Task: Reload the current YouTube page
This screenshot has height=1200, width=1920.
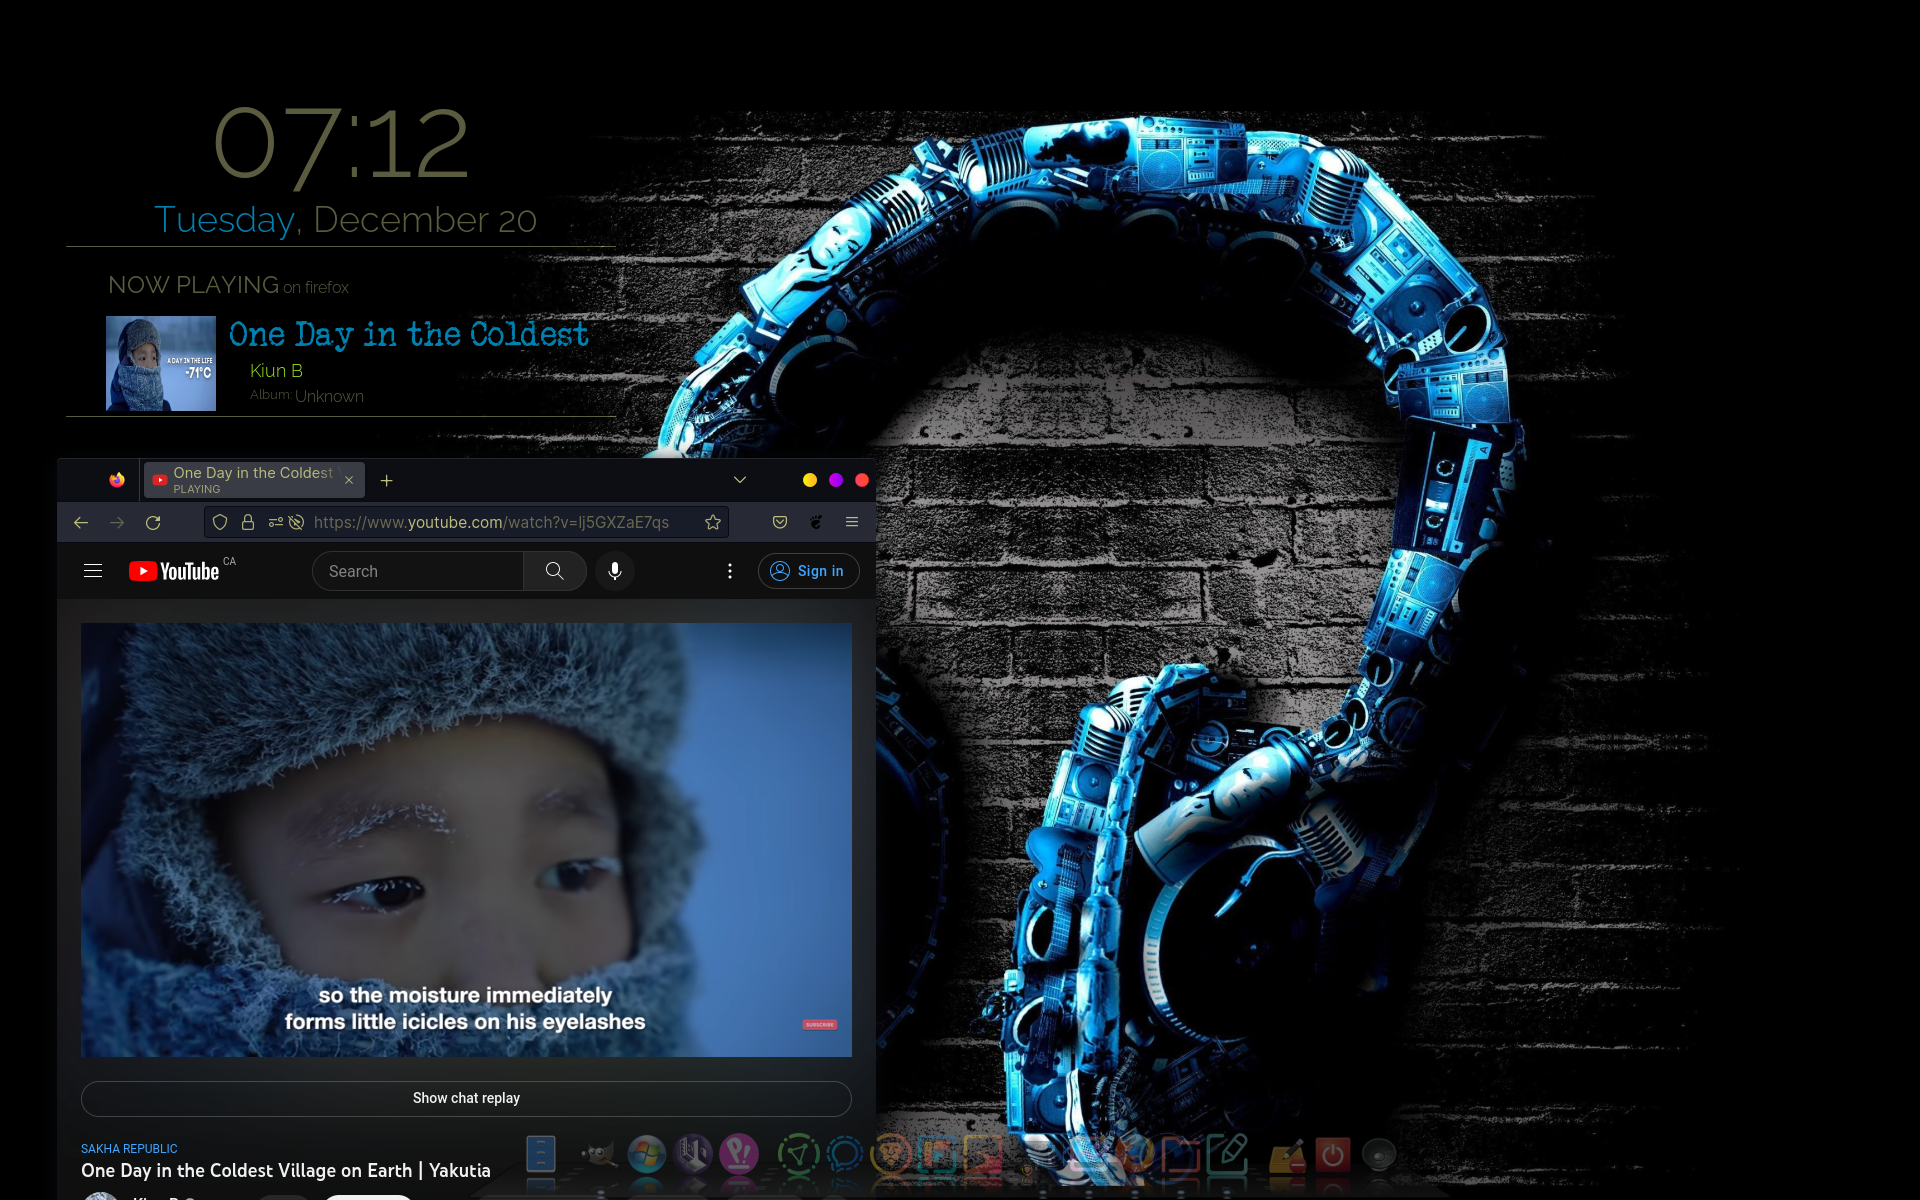Action: point(153,522)
